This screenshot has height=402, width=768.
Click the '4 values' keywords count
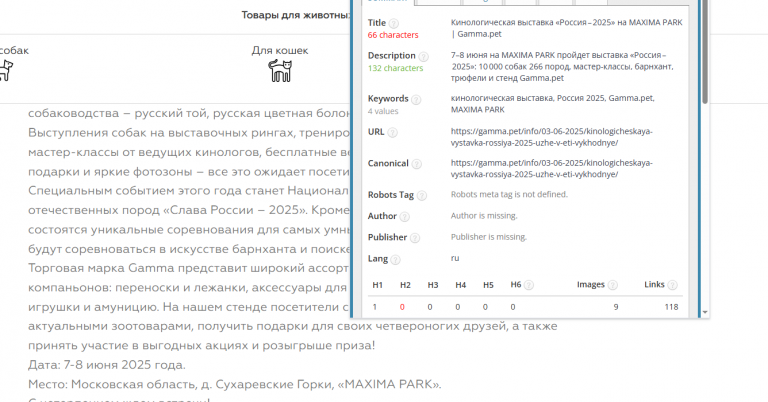tap(383, 112)
